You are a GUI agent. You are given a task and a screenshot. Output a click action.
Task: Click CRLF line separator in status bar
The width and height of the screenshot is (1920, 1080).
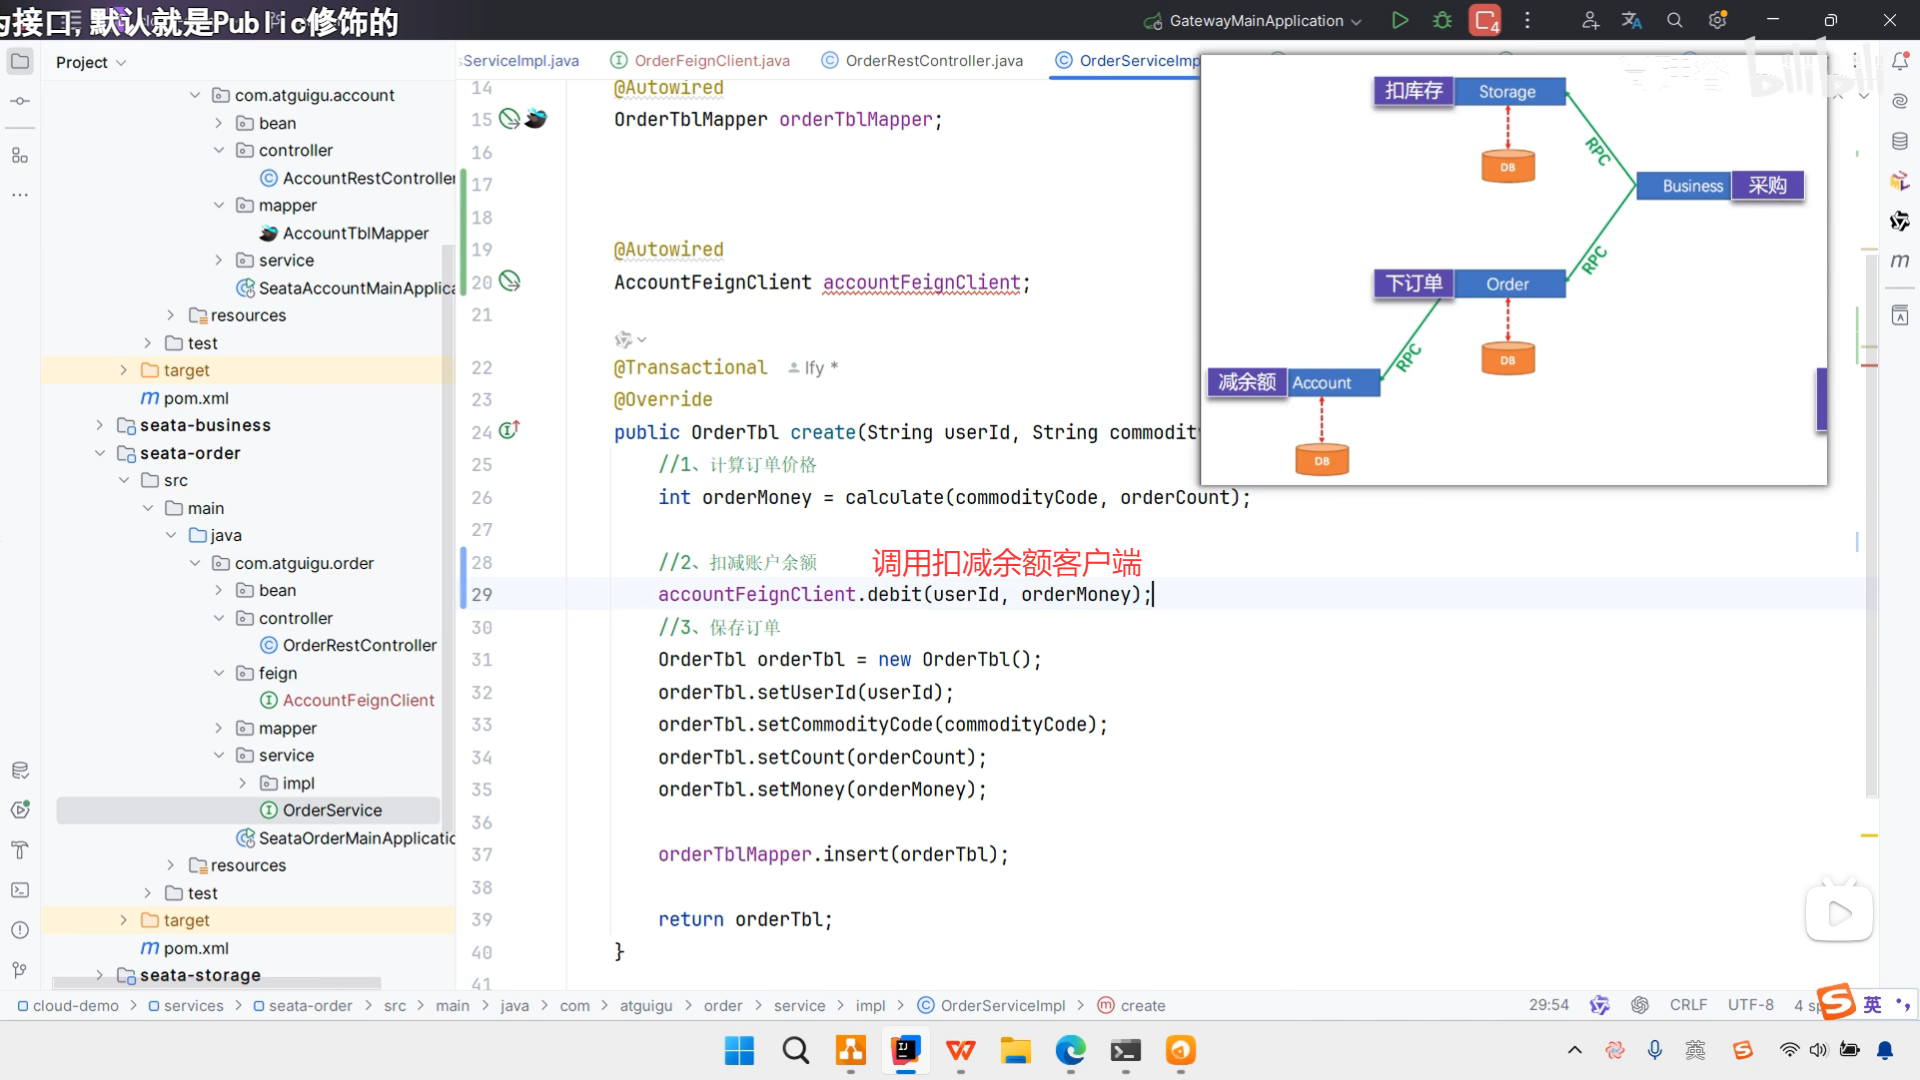click(1688, 1005)
